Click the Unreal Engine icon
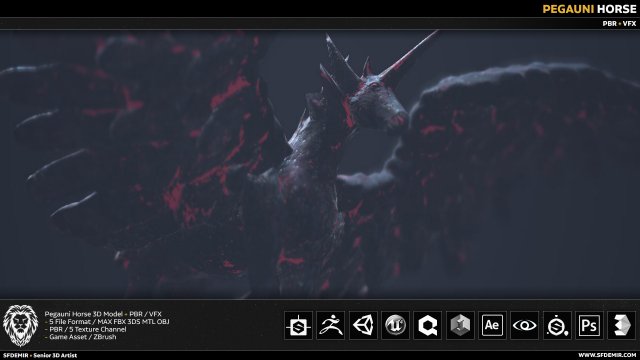This screenshot has height=360, width=640. point(396,325)
